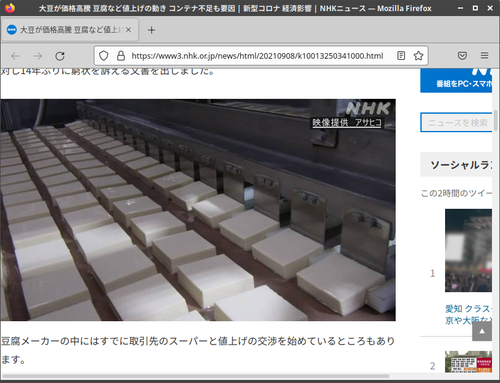Click the back navigation arrow

(x=16, y=56)
